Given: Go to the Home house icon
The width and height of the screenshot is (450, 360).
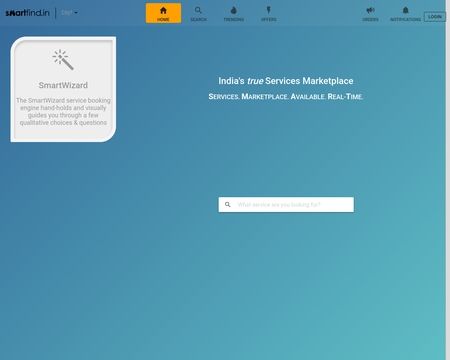Looking at the screenshot, I should click(163, 10).
